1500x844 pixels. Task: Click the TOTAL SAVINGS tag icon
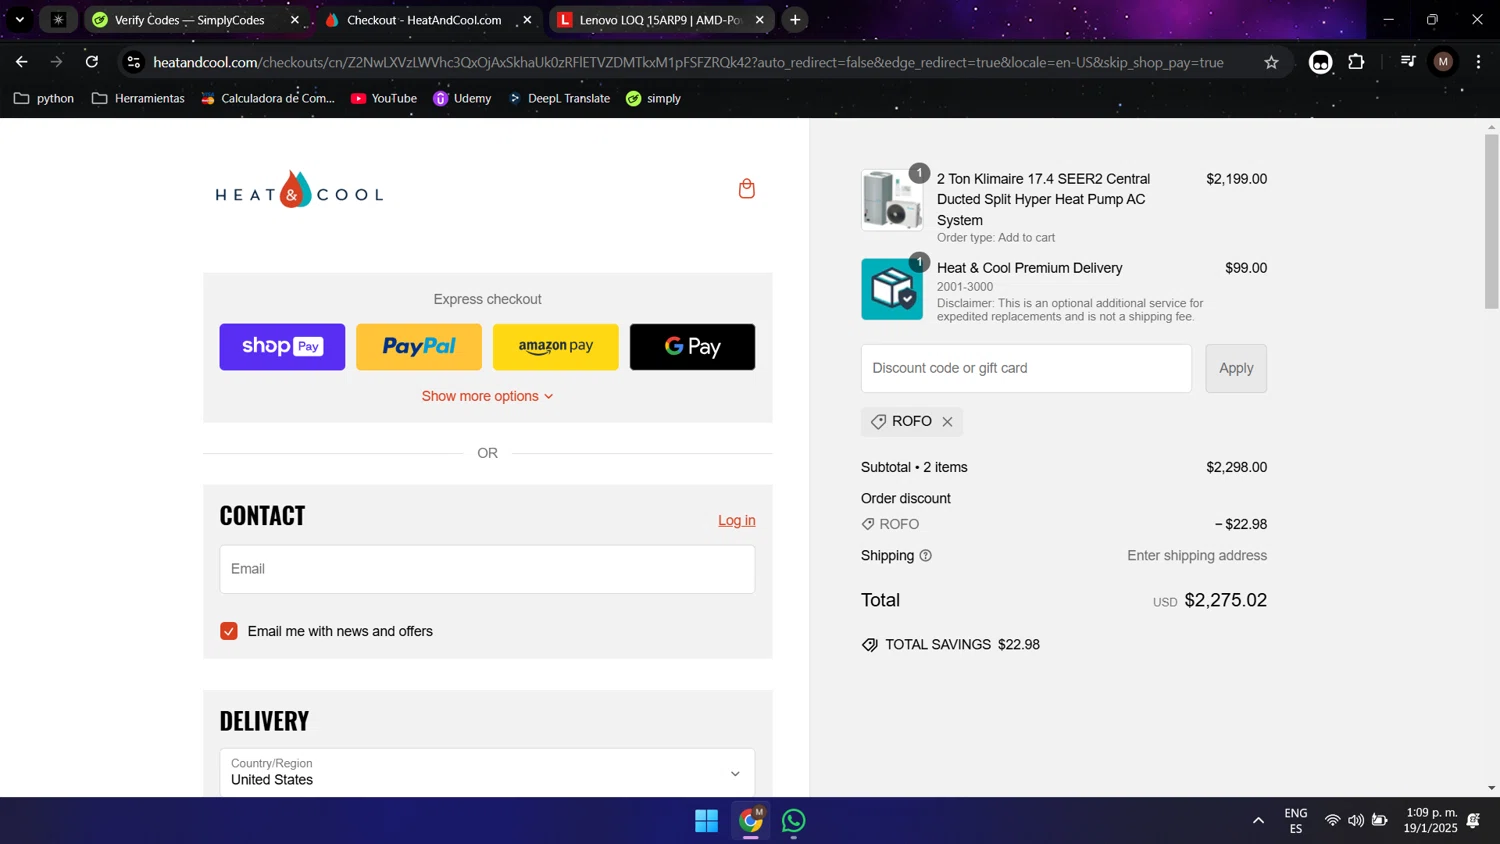870,645
